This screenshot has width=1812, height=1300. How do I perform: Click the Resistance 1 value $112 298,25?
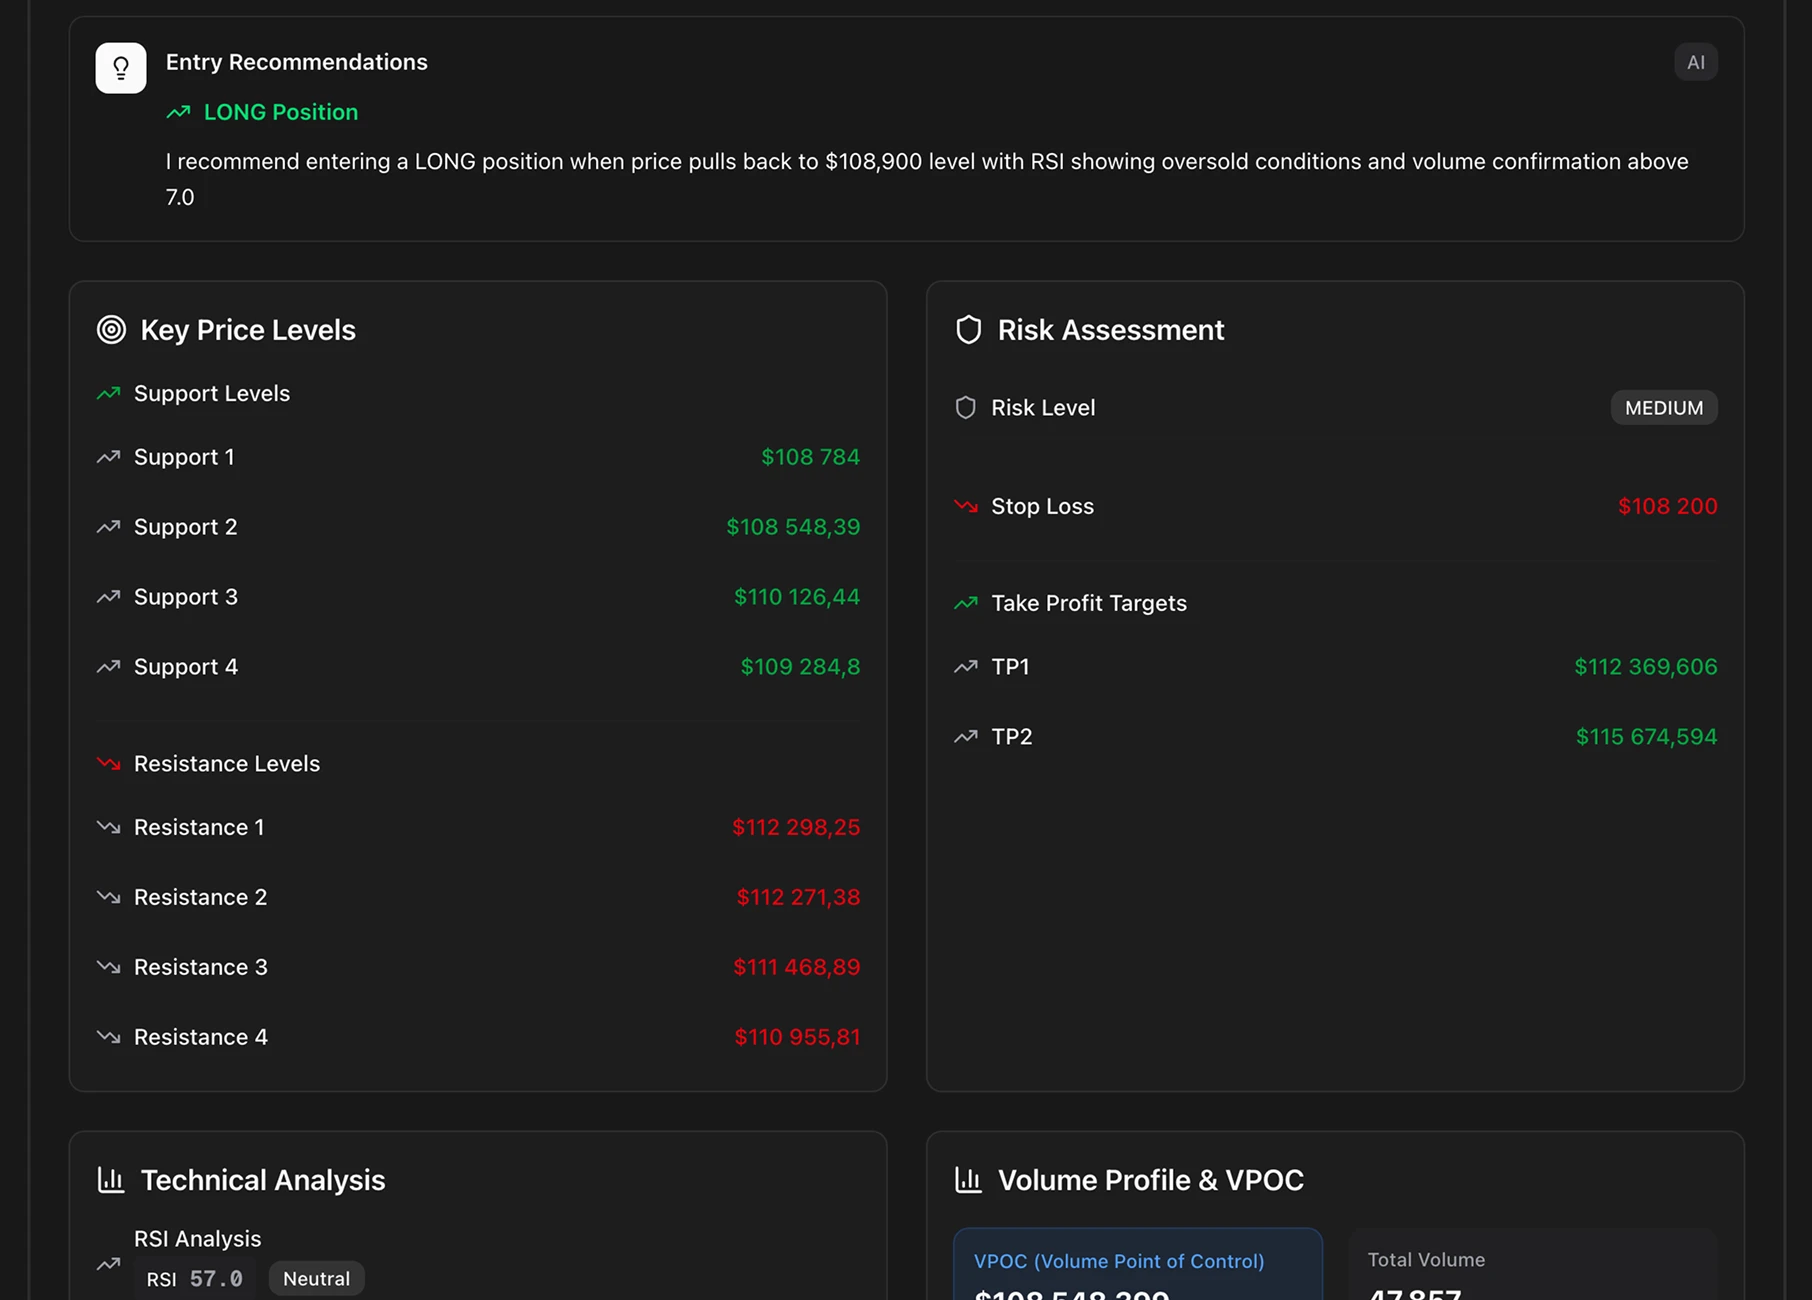coord(796,827)
